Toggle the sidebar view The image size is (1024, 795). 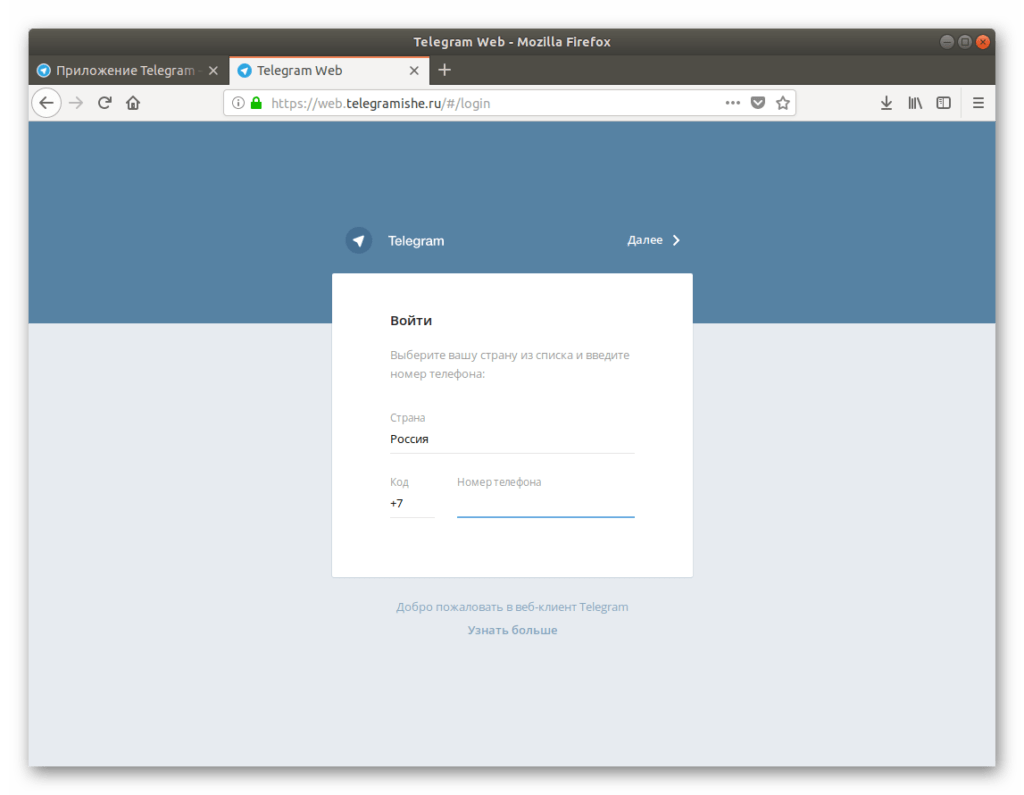944,103
